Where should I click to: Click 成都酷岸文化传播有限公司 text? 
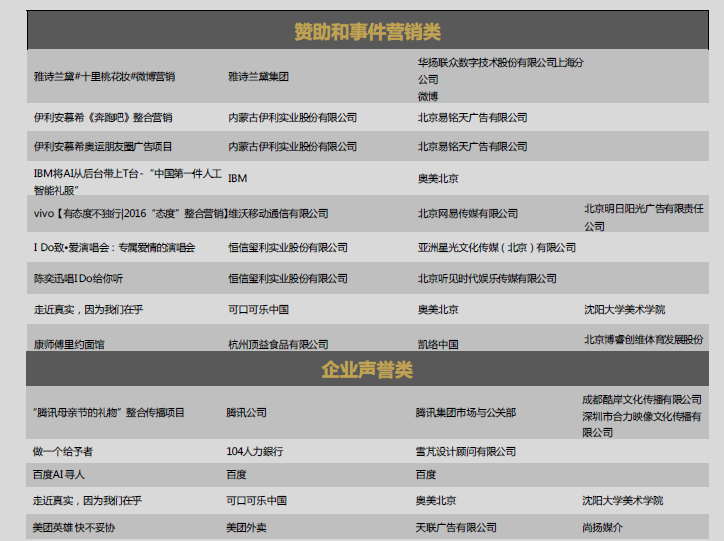(642, 400)
